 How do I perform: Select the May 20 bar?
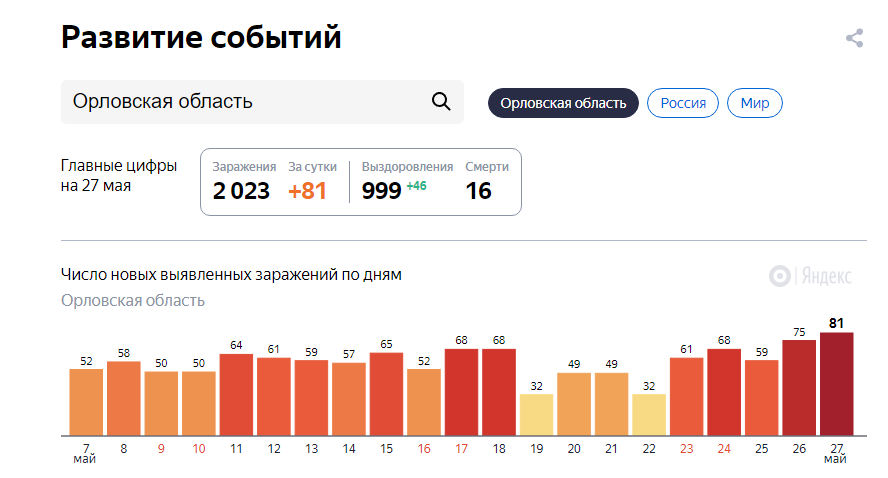pyautogui.click(x=574, y=404)
